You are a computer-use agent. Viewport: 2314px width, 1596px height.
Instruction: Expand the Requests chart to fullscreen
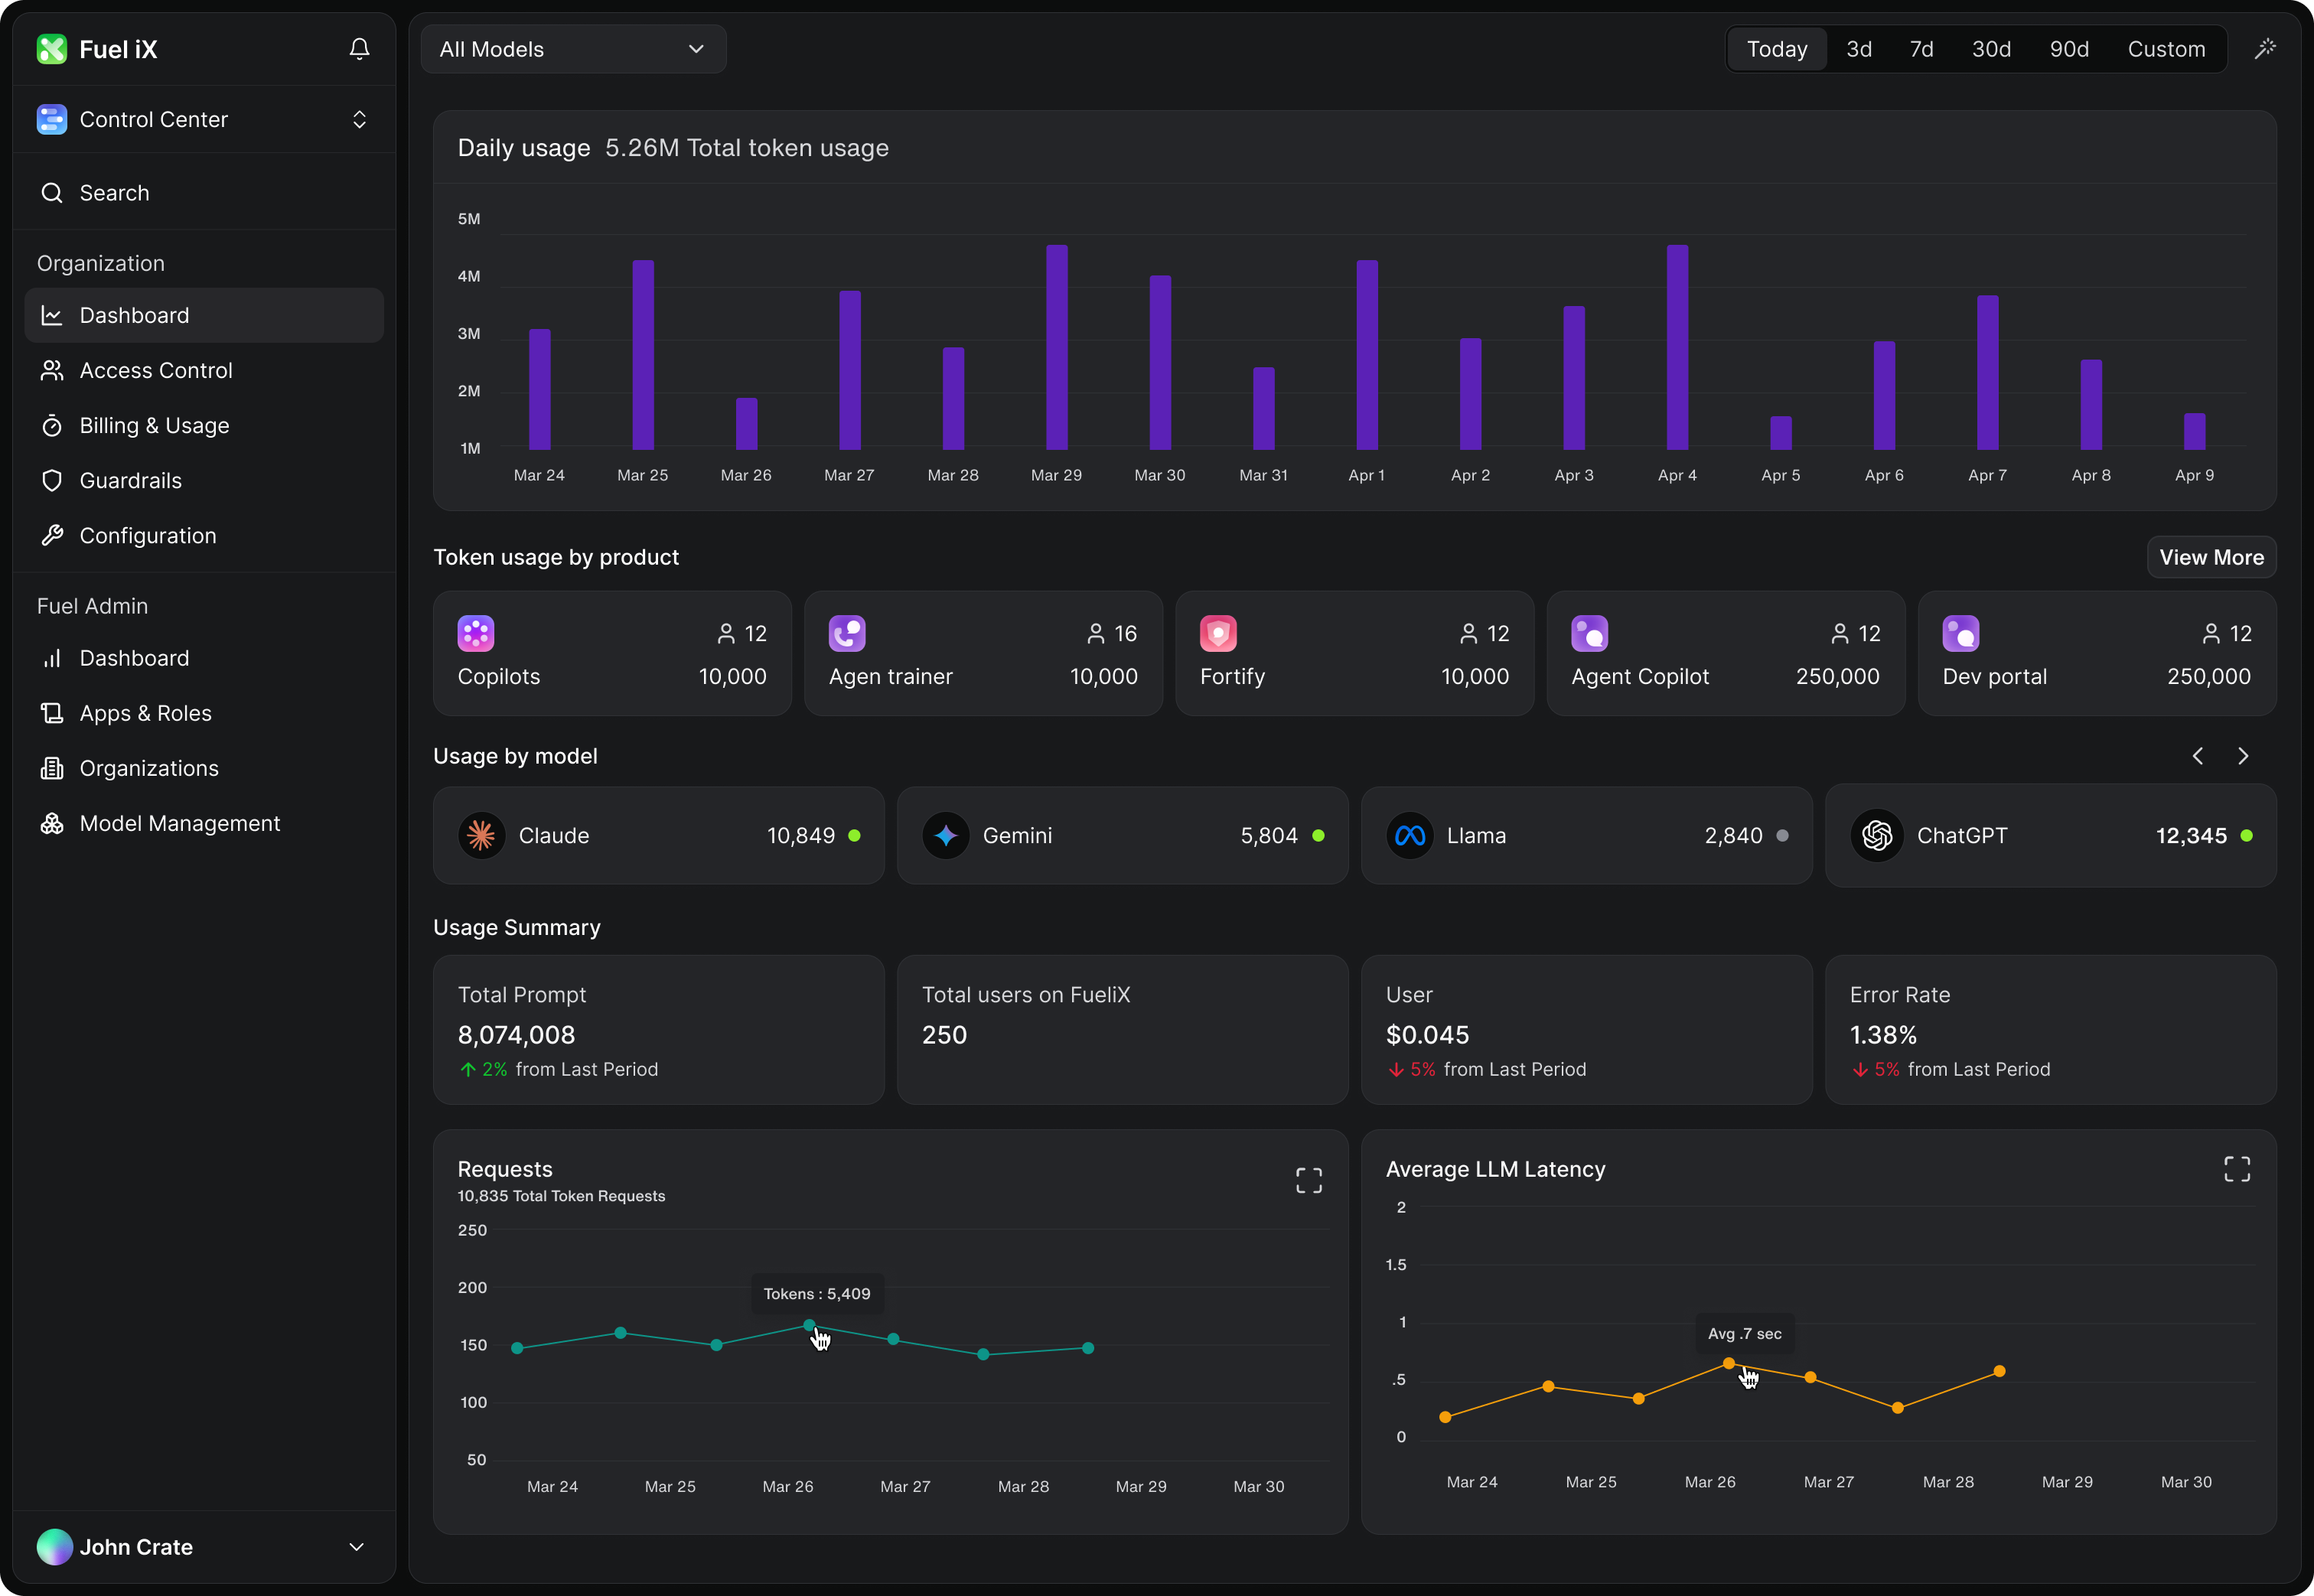click(1308, 1180)
